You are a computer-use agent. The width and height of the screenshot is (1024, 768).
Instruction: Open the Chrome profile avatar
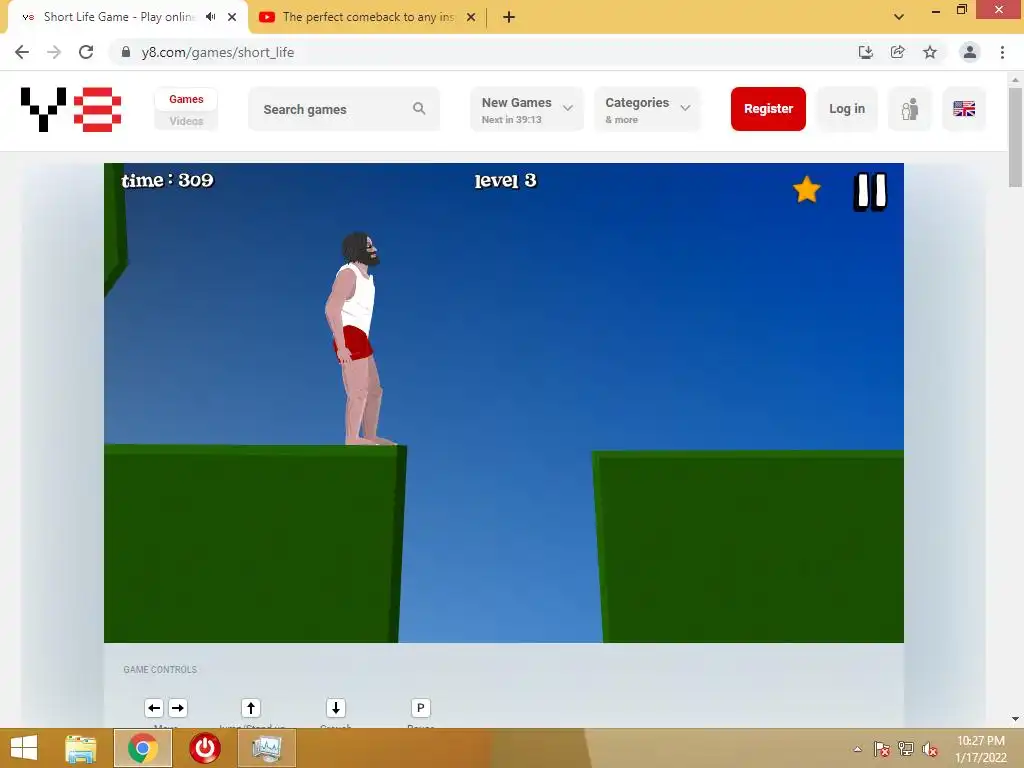970,52
